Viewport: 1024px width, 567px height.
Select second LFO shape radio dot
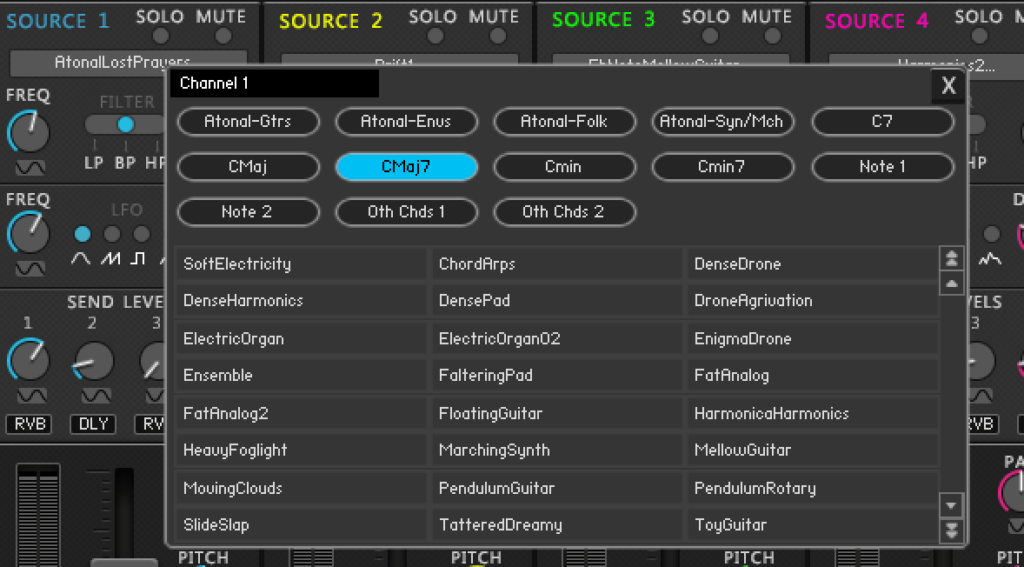112,234
